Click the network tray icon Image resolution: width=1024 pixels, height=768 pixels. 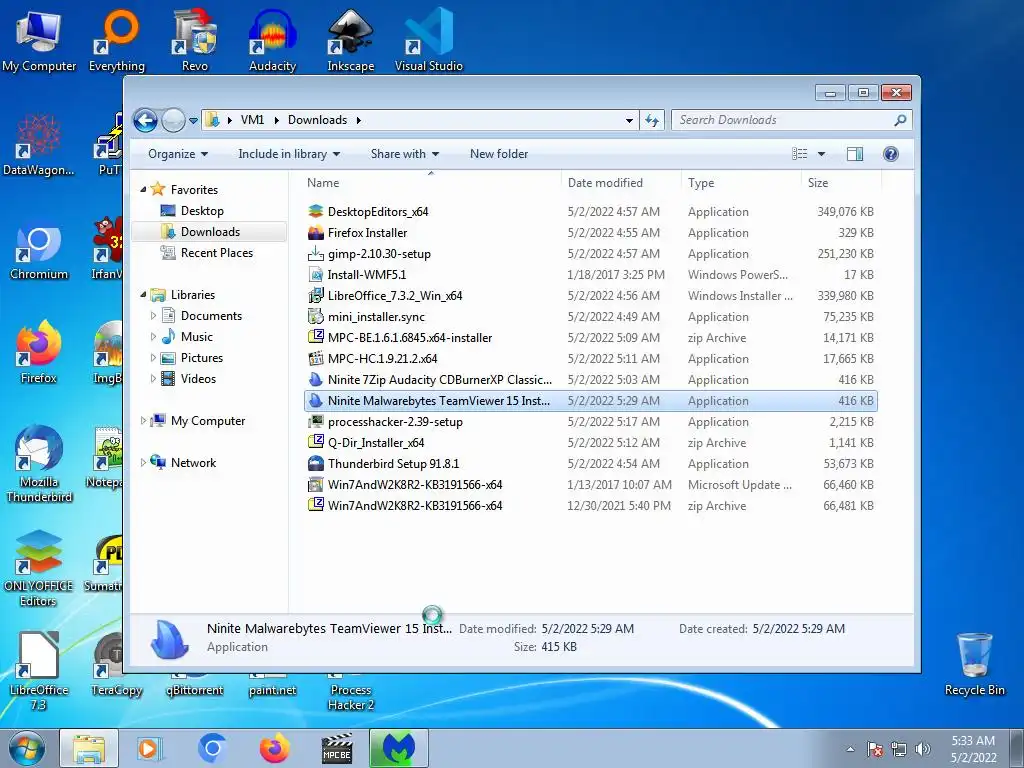[899, 749]
